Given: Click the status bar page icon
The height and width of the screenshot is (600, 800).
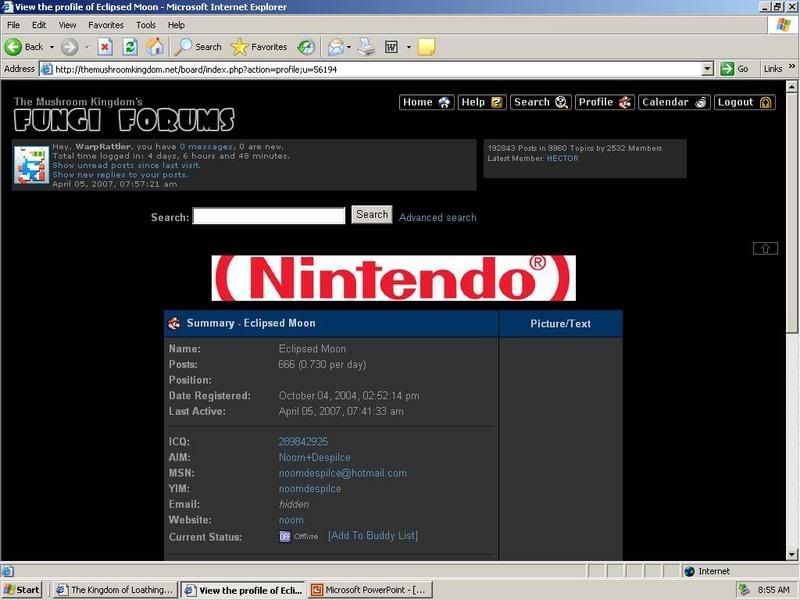Looking at the screenshot, I should pos(8,571).
